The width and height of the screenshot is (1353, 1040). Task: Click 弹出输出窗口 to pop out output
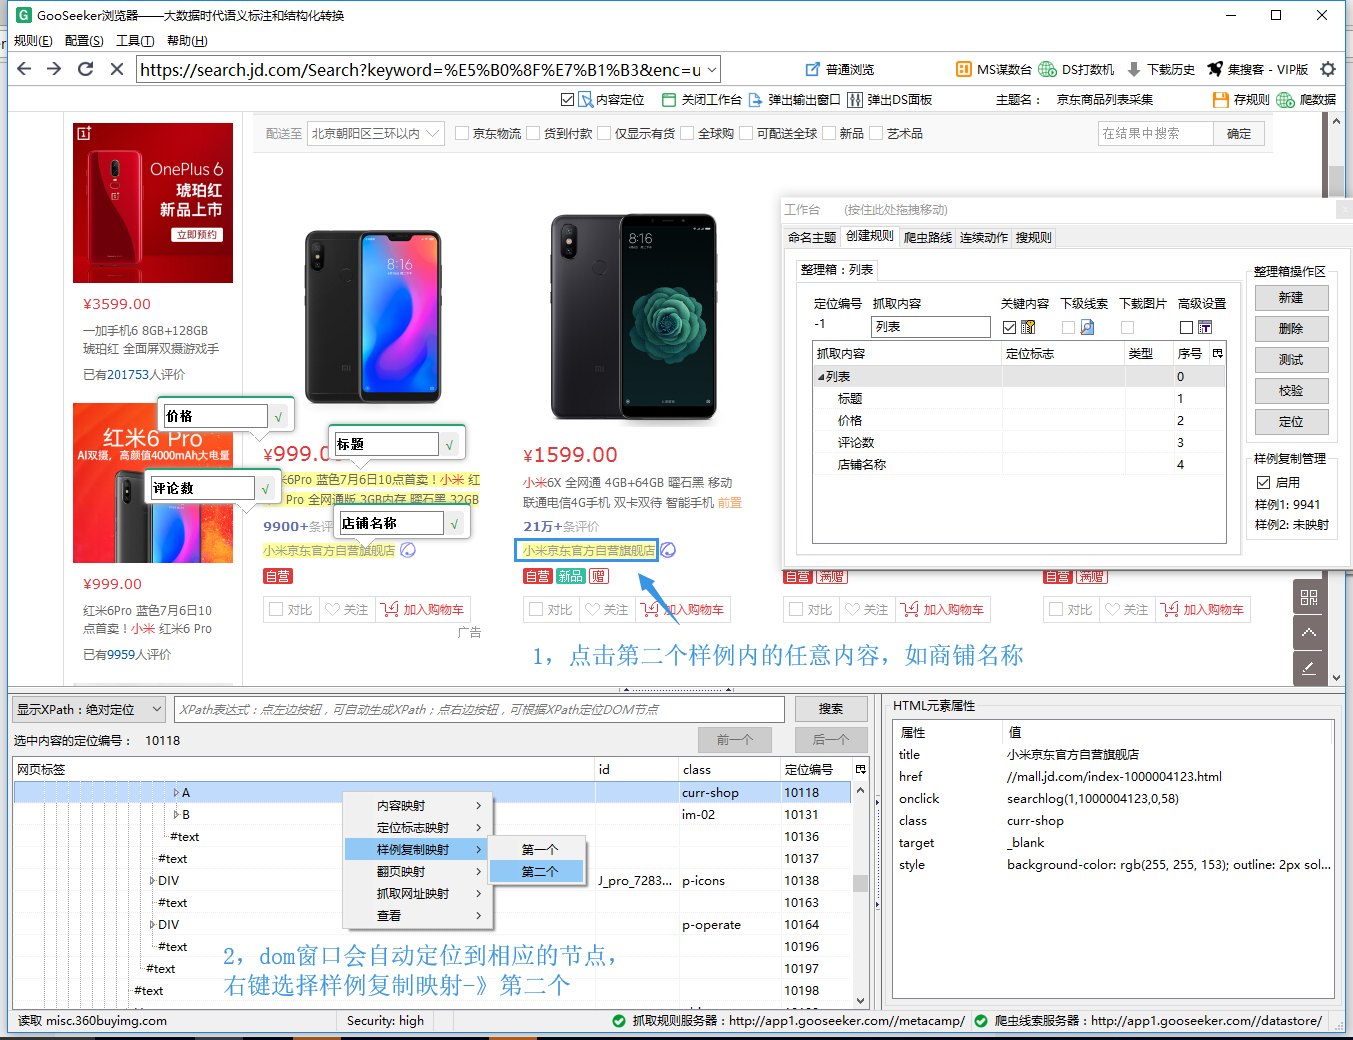coord(795,99)
